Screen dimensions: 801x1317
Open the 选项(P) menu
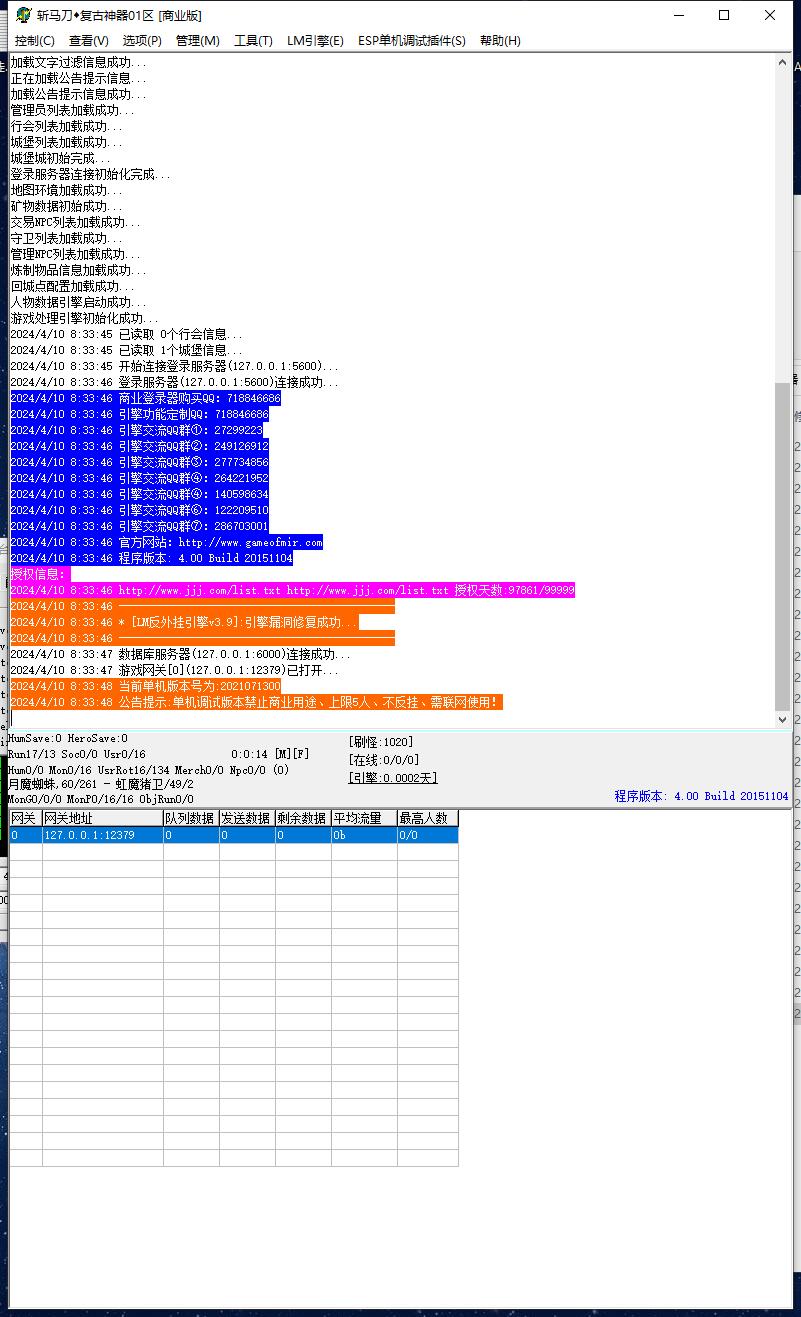[142, 41]
